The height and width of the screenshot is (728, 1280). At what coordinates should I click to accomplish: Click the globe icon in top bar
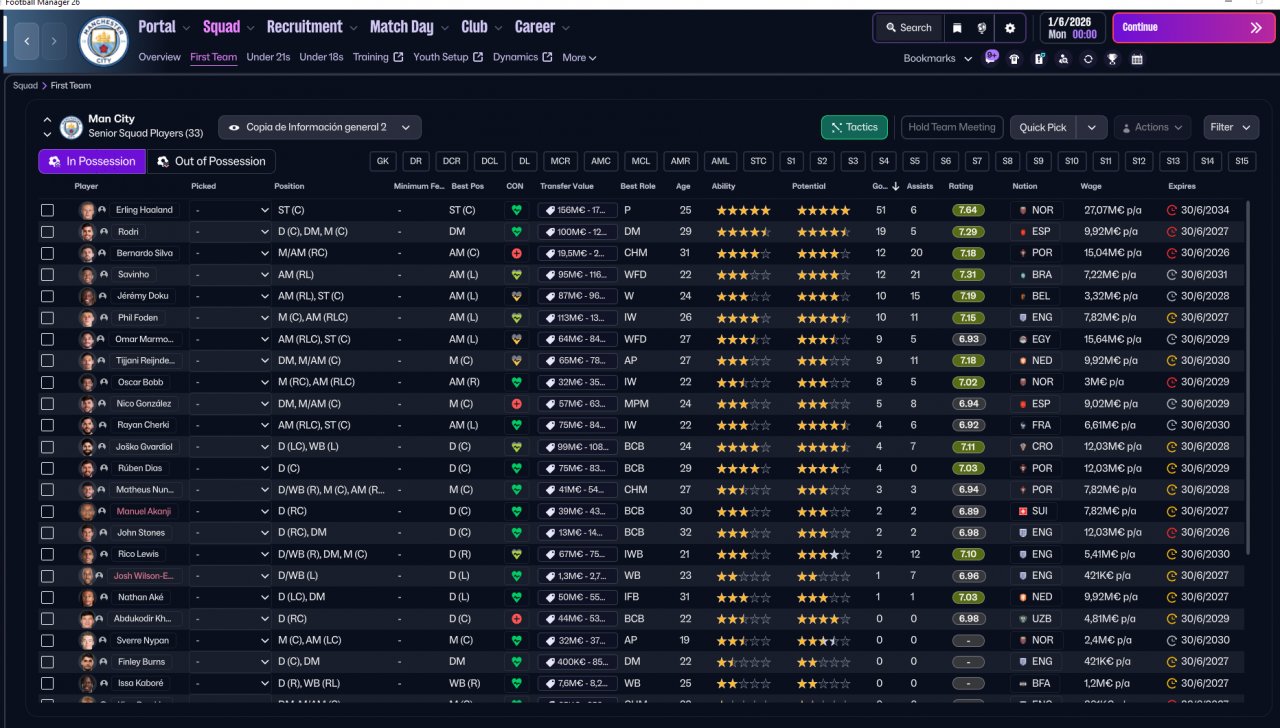(983, 28)
